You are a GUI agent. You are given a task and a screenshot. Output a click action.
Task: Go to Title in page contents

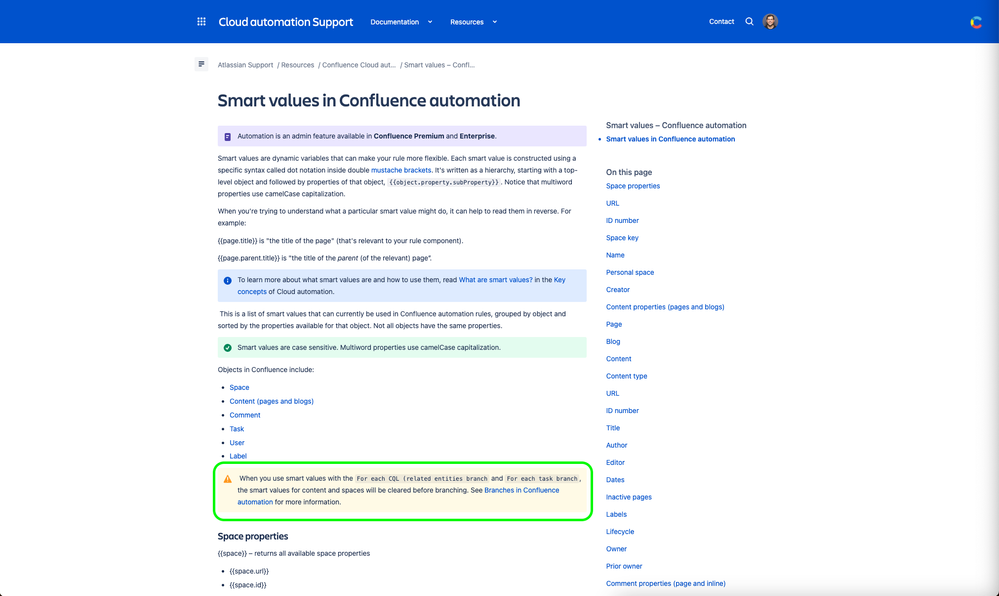tap(613, 428)
